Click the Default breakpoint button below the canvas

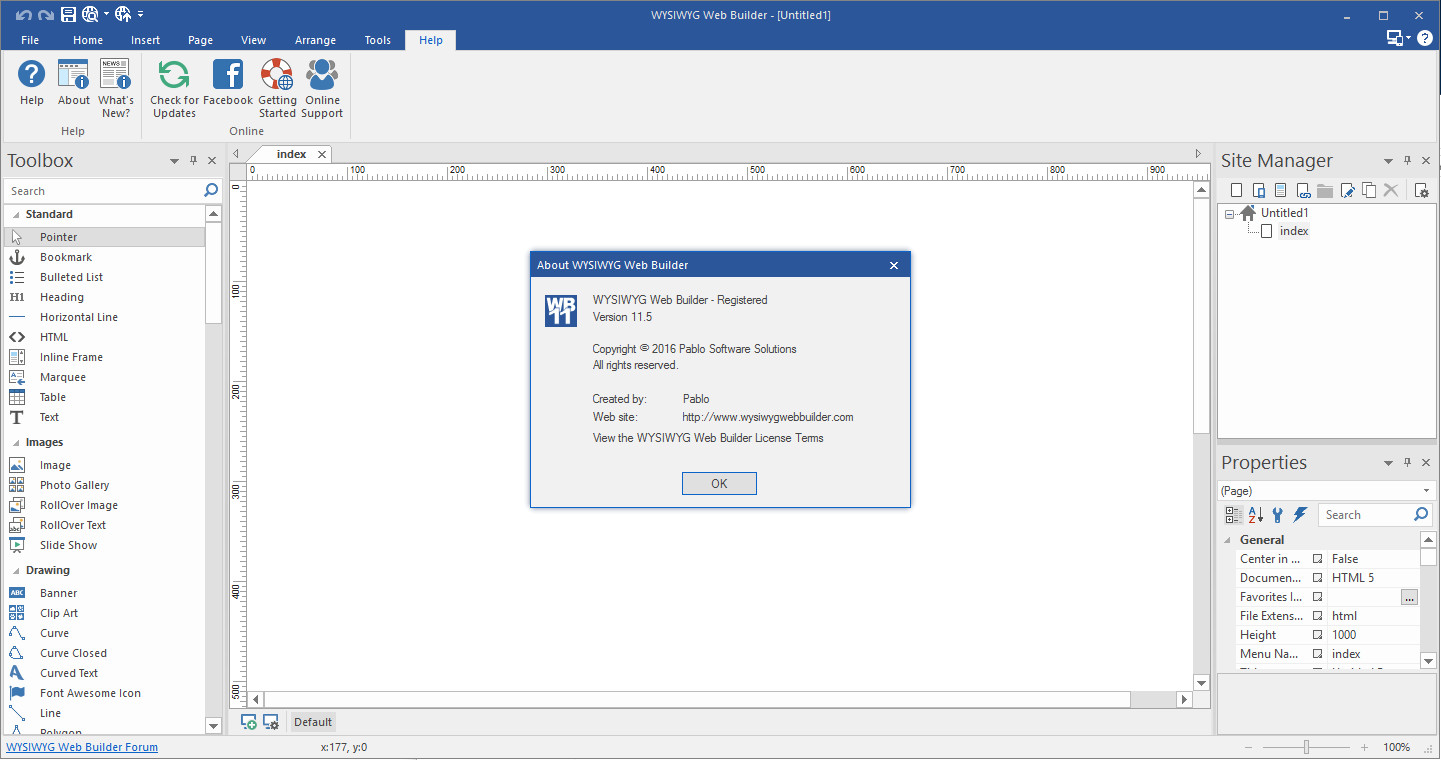point(313,722)
